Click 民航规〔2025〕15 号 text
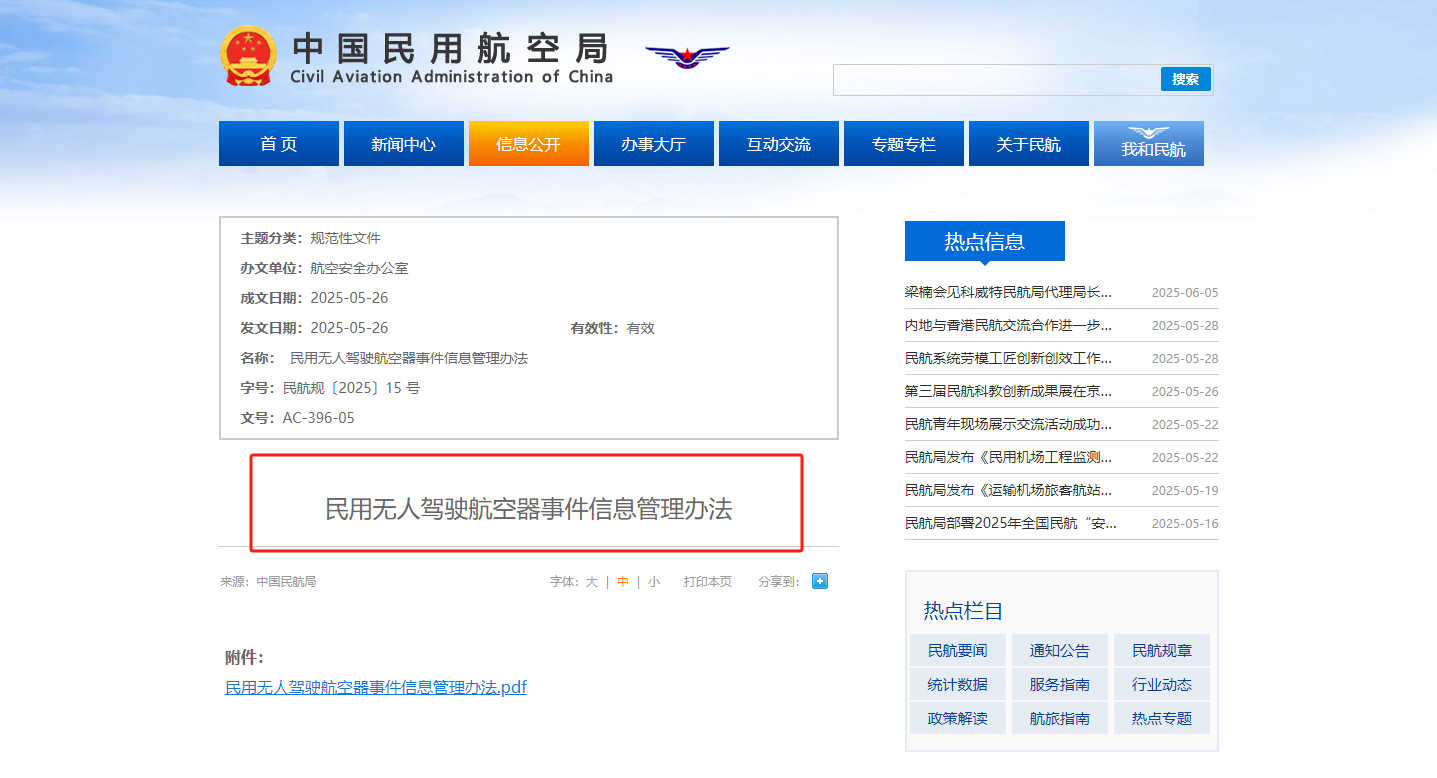 coord(351,388)
